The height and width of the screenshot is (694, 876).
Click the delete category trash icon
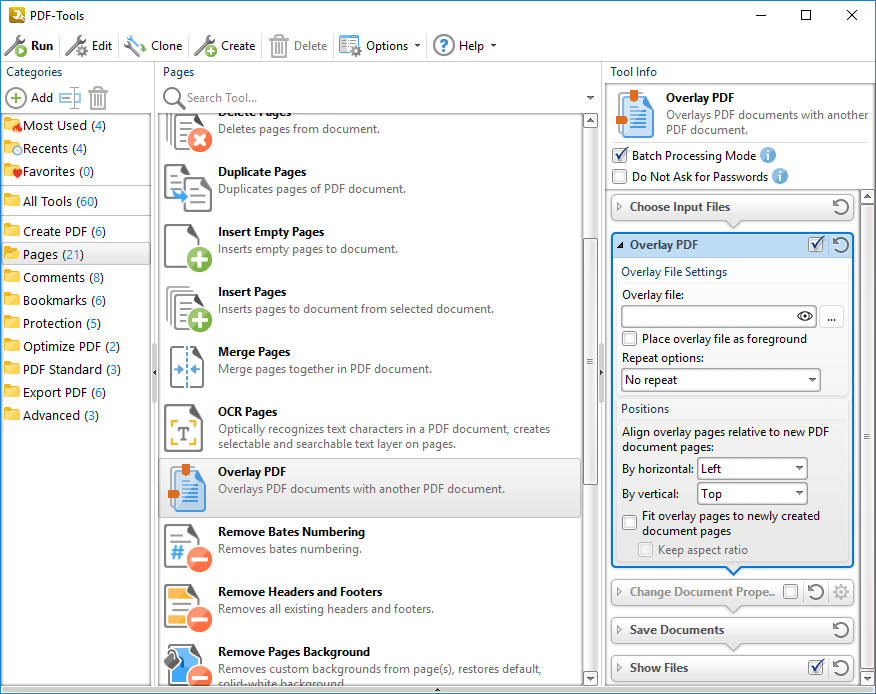[98, 98]
